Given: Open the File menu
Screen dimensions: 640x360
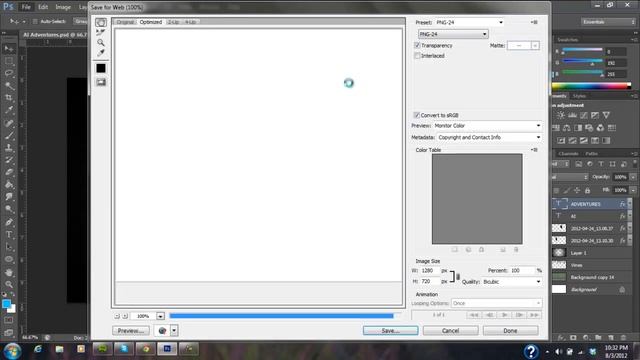Looking at the screenshot, I should click(x=26, y=7).
